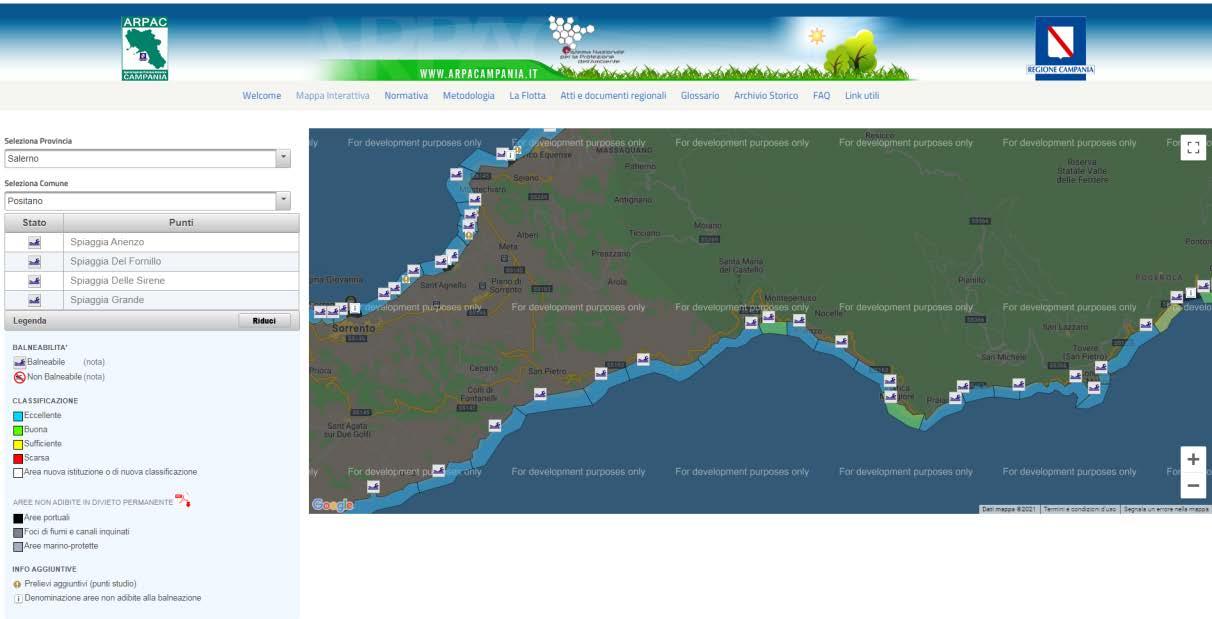Click status icon for Spiaggia Delle Sirene
The width and height of the screenshot is (1212, 619).
tap(34, 280)
